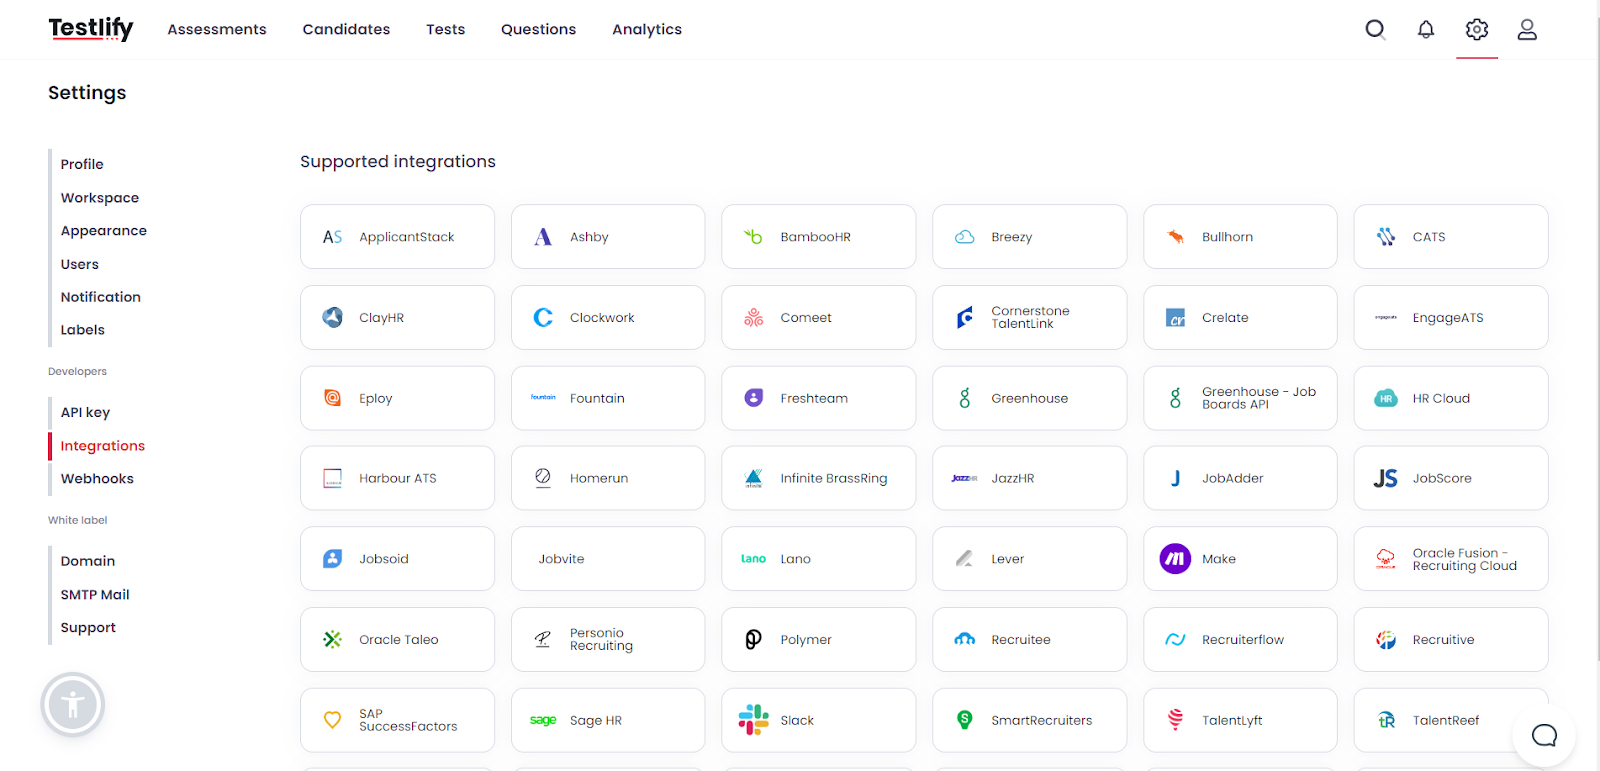Viewport: 1600px width, 771px height.
Task: Select Profile in settings sidebar
Action: (x=82, y=164)
